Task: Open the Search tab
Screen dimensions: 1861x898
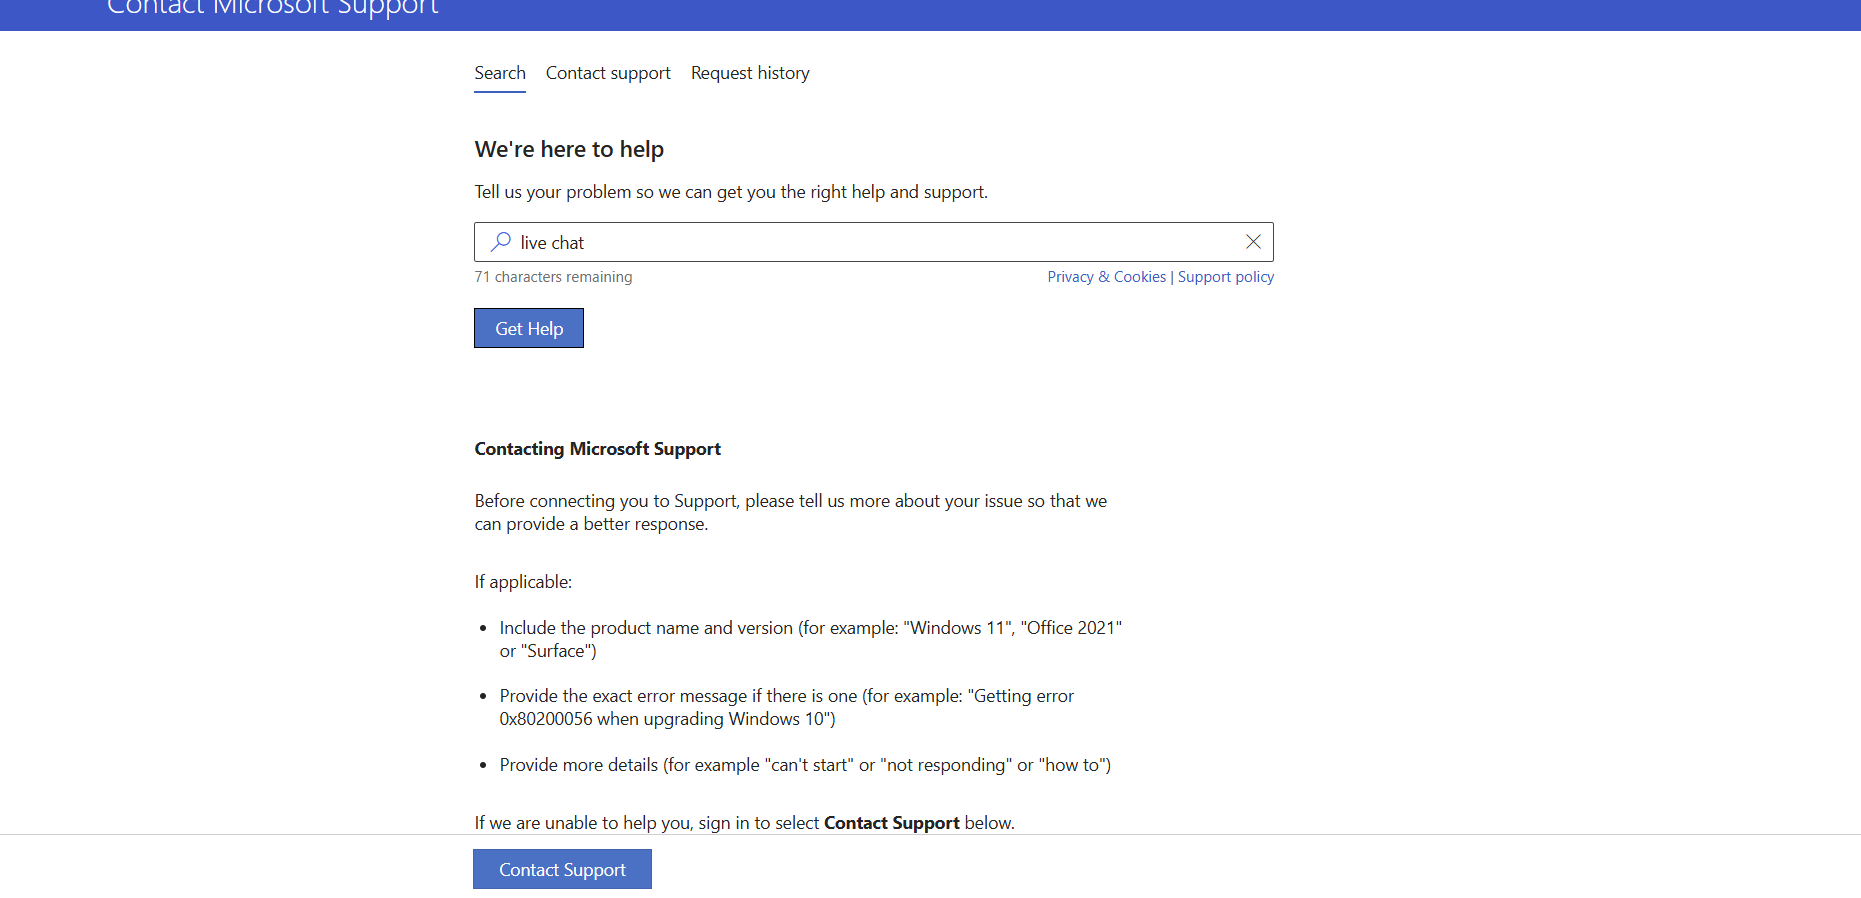Action: [x=500, y=73]
